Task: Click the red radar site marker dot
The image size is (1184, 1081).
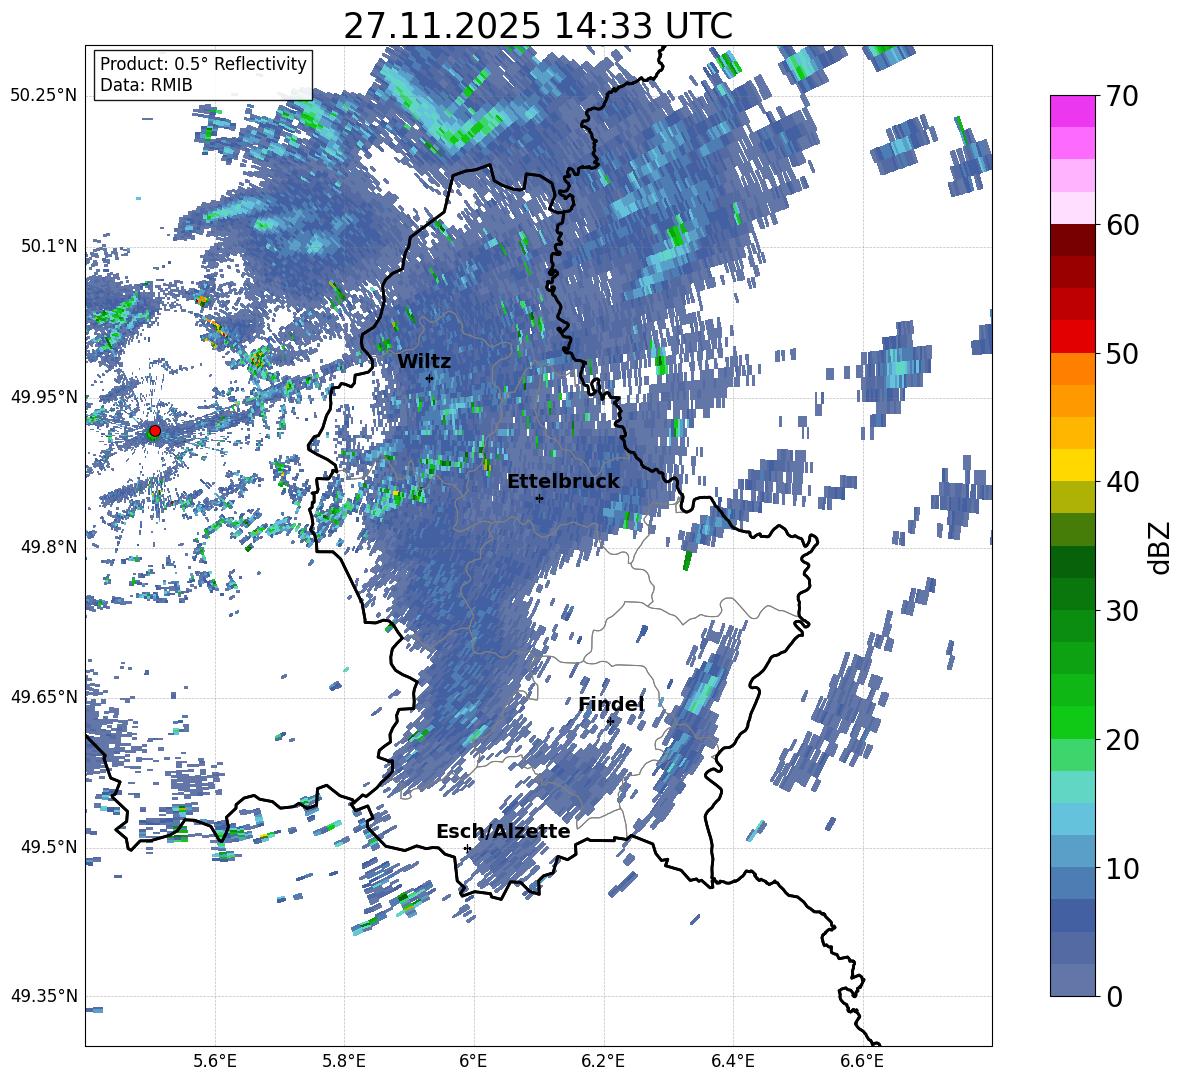Action: (155, 430)
